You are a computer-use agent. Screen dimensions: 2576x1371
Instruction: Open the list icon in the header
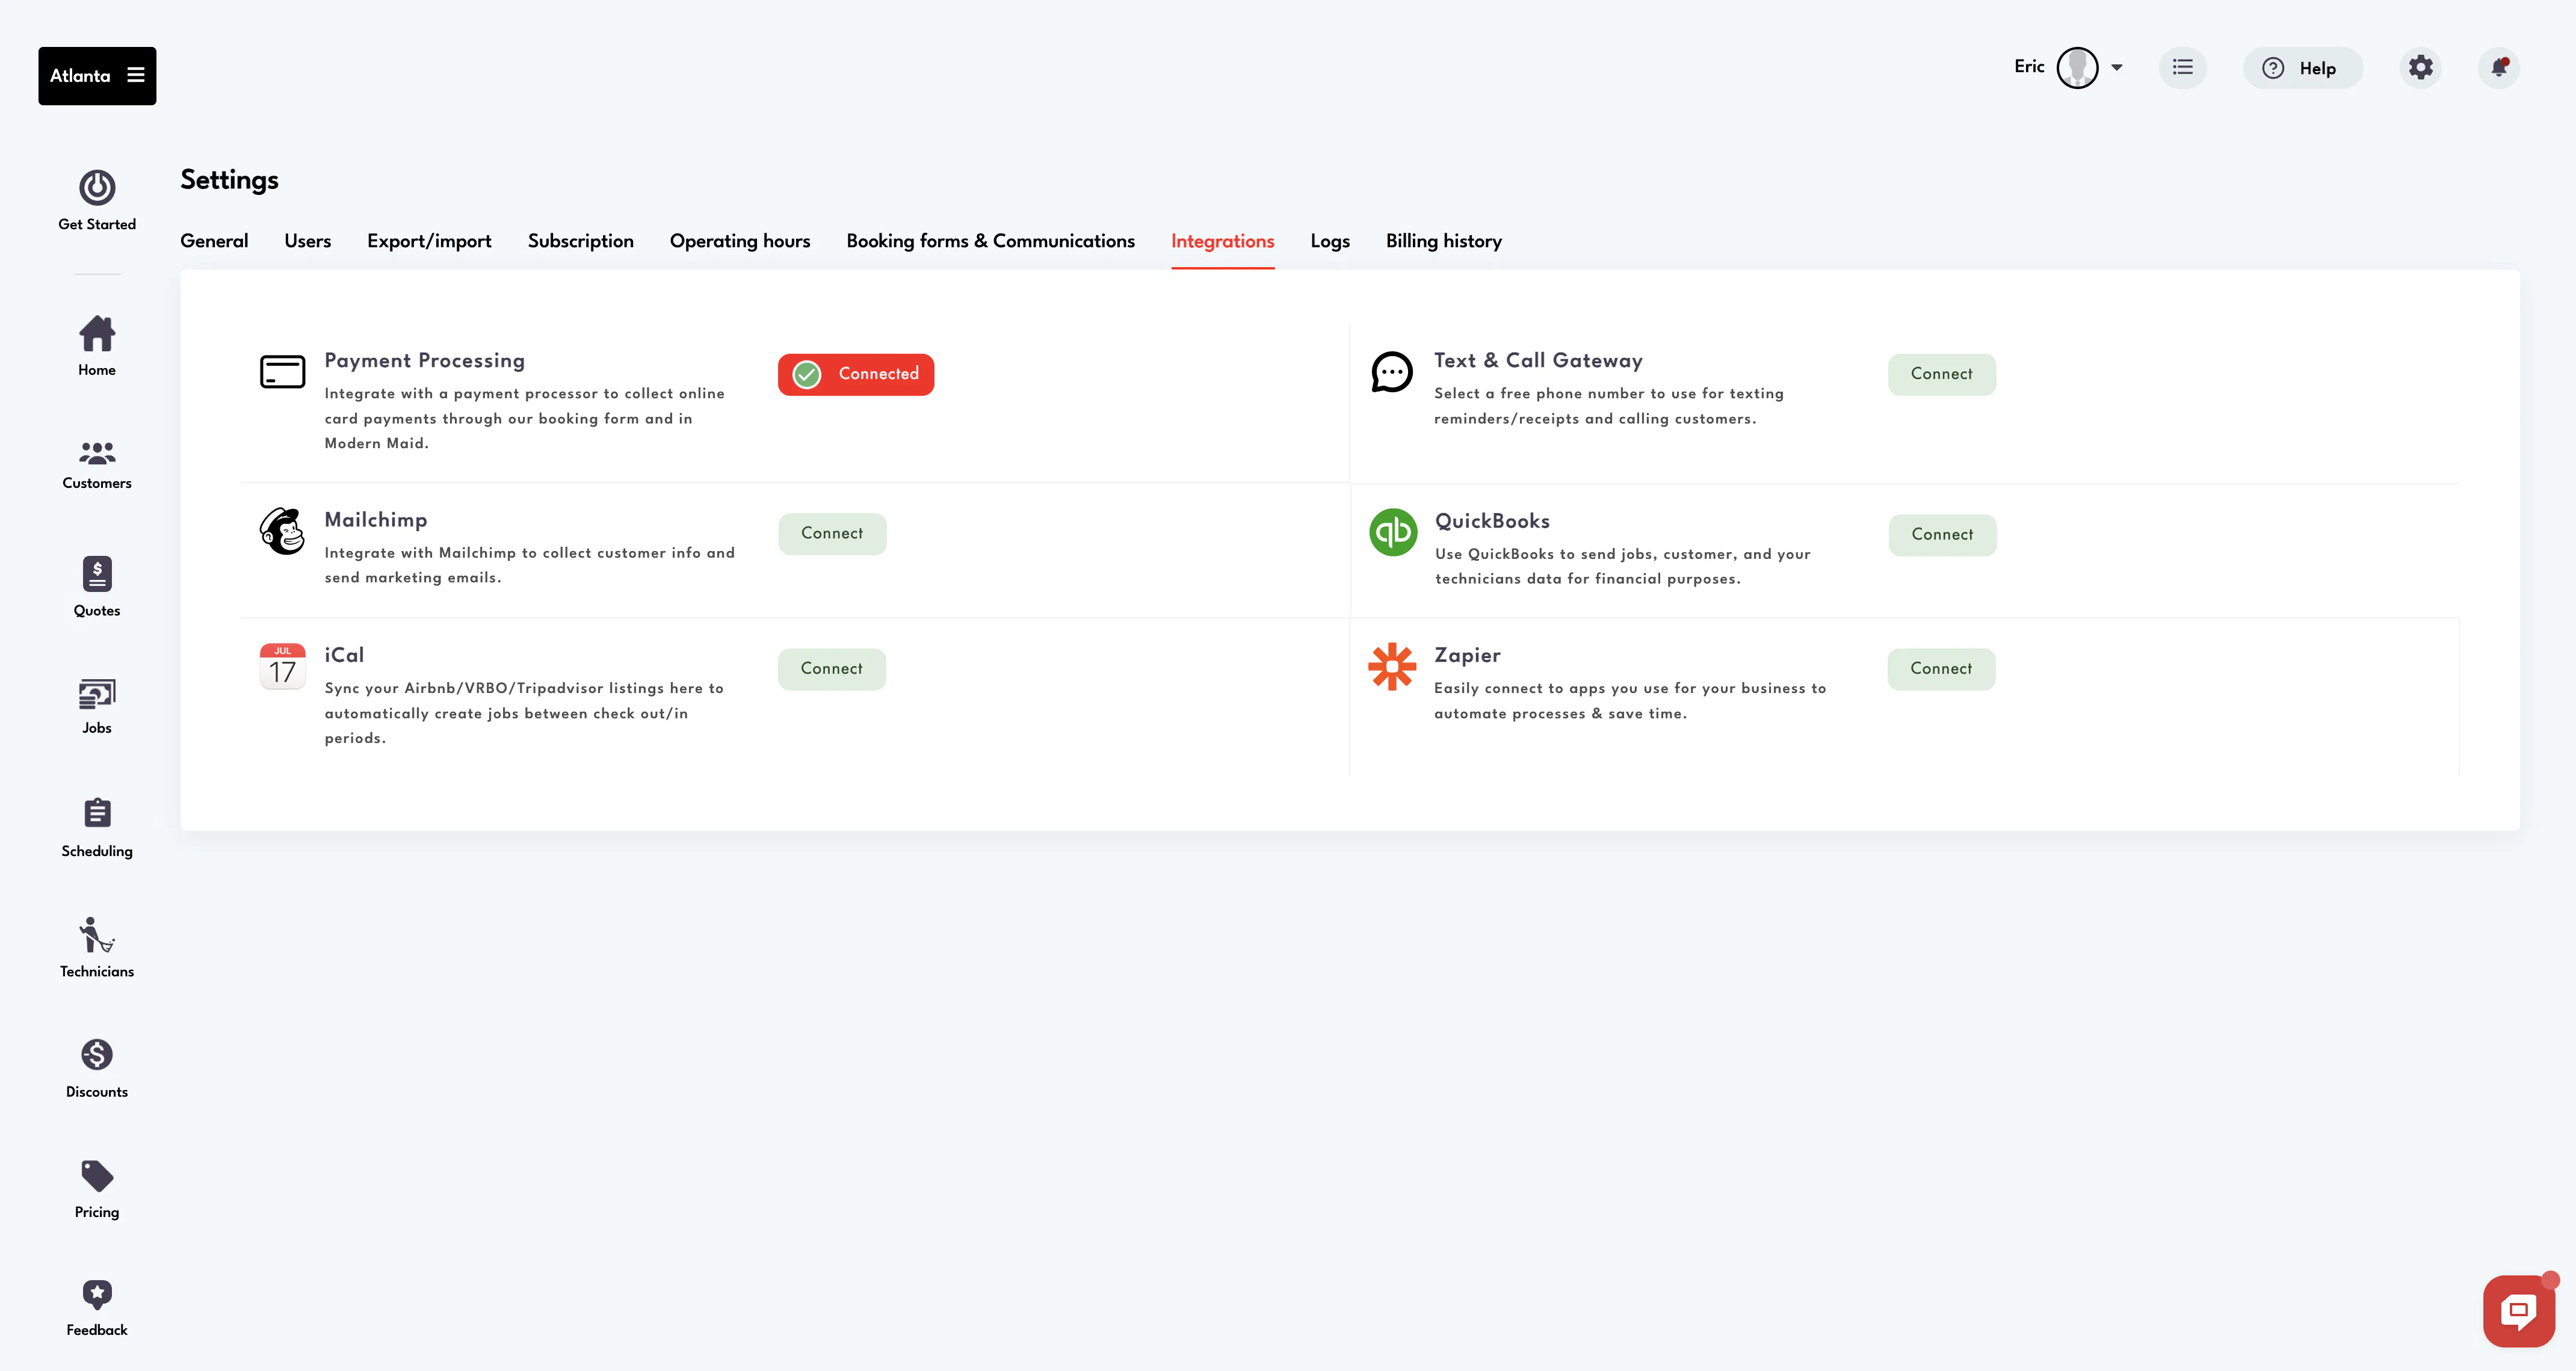click(x=2183, y=68)
